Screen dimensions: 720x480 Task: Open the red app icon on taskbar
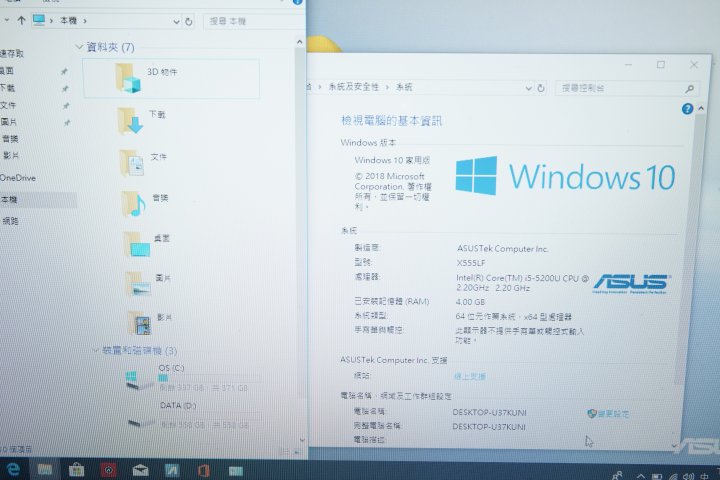point(108,470)
